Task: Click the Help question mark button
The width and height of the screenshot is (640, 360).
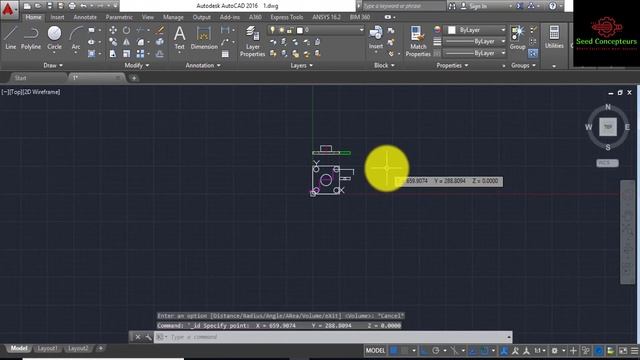Action: (x=552, y=6)
